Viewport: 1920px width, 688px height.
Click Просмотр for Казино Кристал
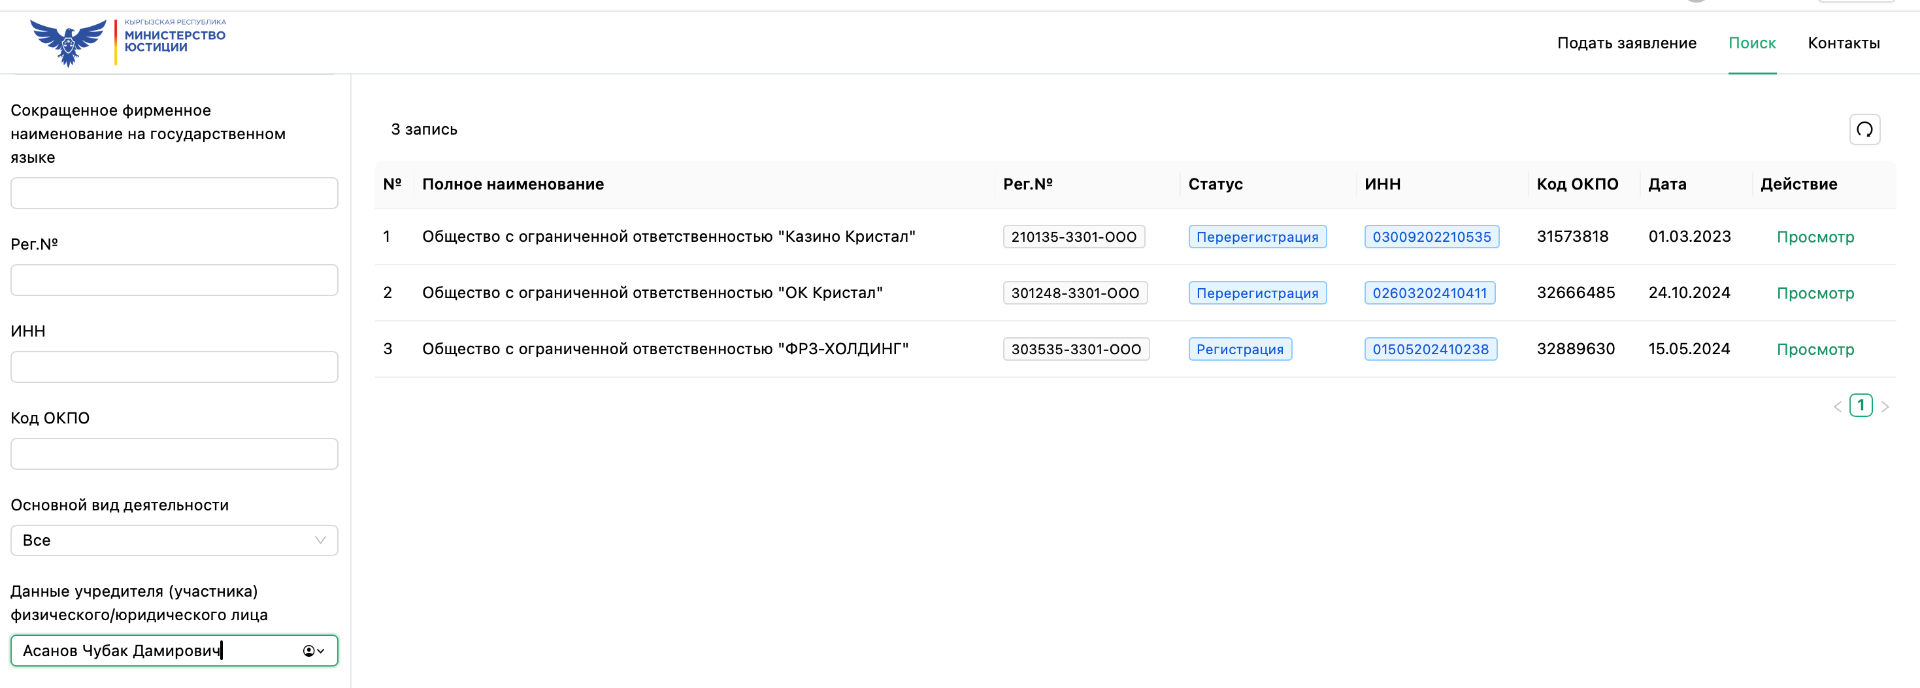(1814, 237)
